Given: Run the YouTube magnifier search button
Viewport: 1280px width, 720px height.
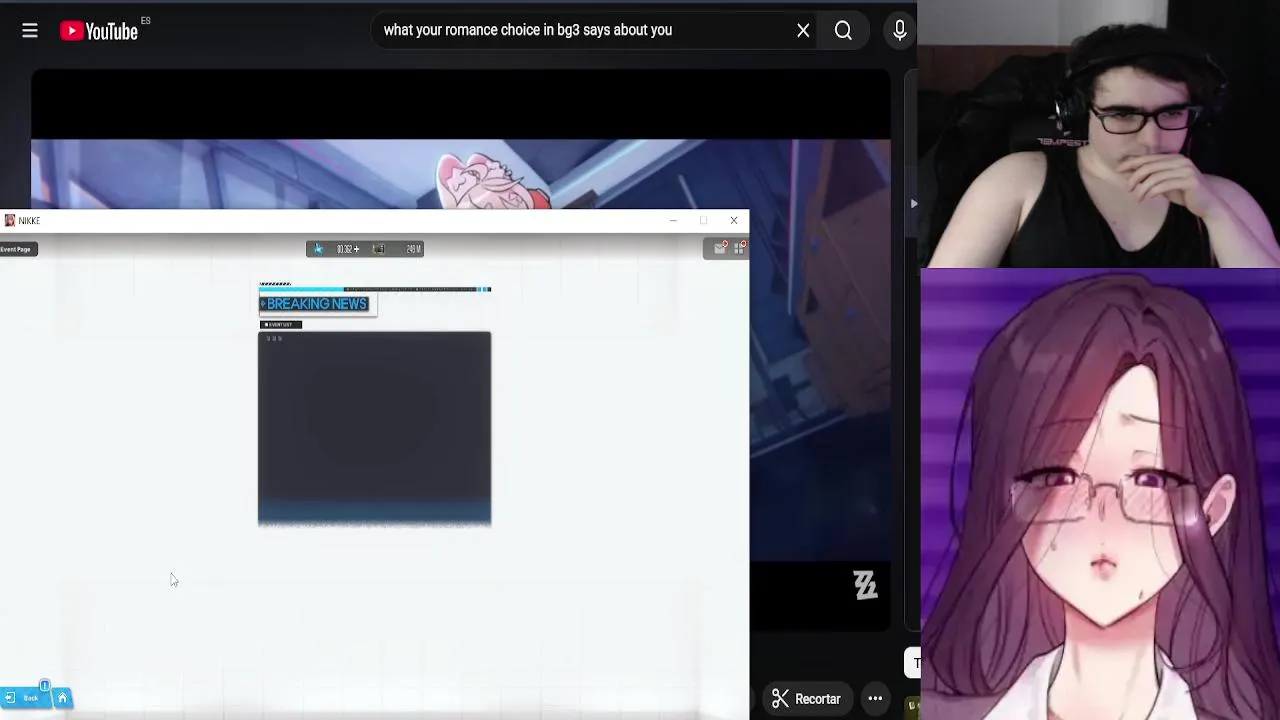Looking at the screenshot, I should pos(843,31).
